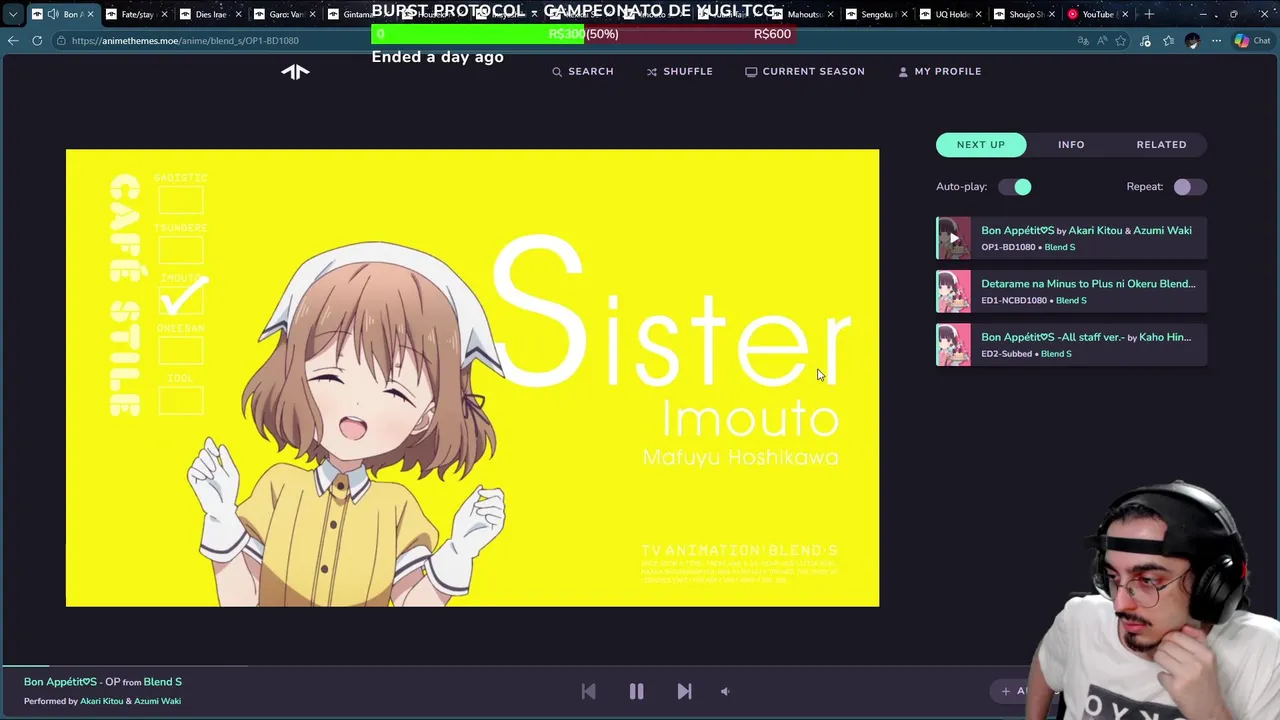Open the CURRENT SEASON navigation link
Screen dimensions: 1280x720
(x=805, y=72)
